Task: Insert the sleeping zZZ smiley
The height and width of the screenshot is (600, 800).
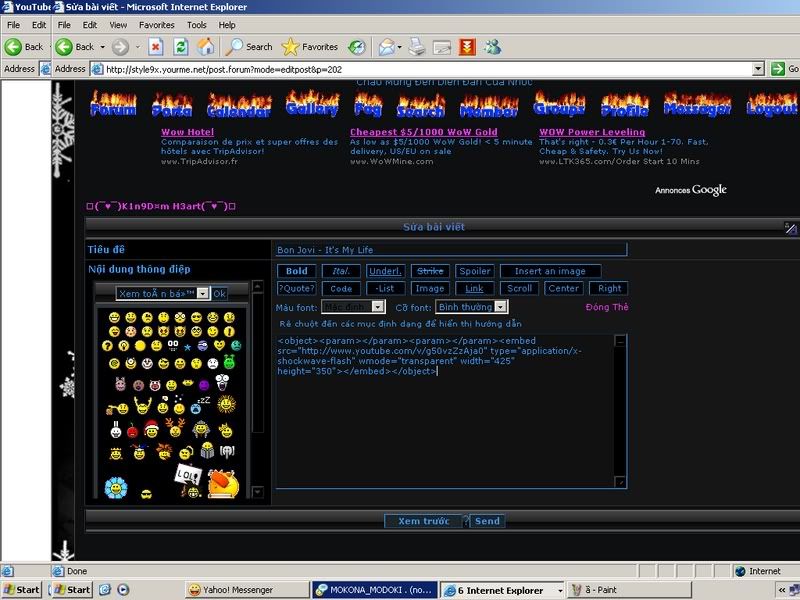Action: point(199,405)
